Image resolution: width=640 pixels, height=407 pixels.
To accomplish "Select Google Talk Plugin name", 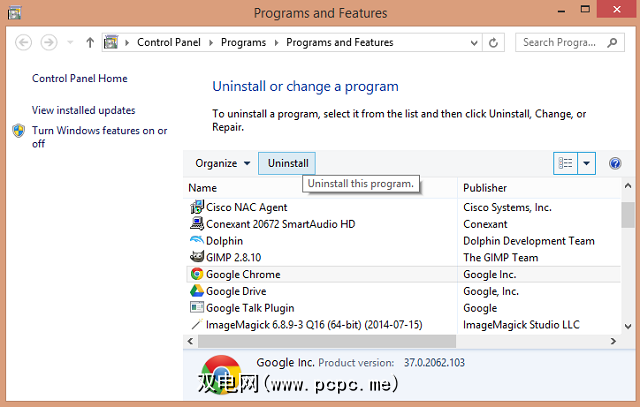I will pyautogui.click(x=250, y=308).
